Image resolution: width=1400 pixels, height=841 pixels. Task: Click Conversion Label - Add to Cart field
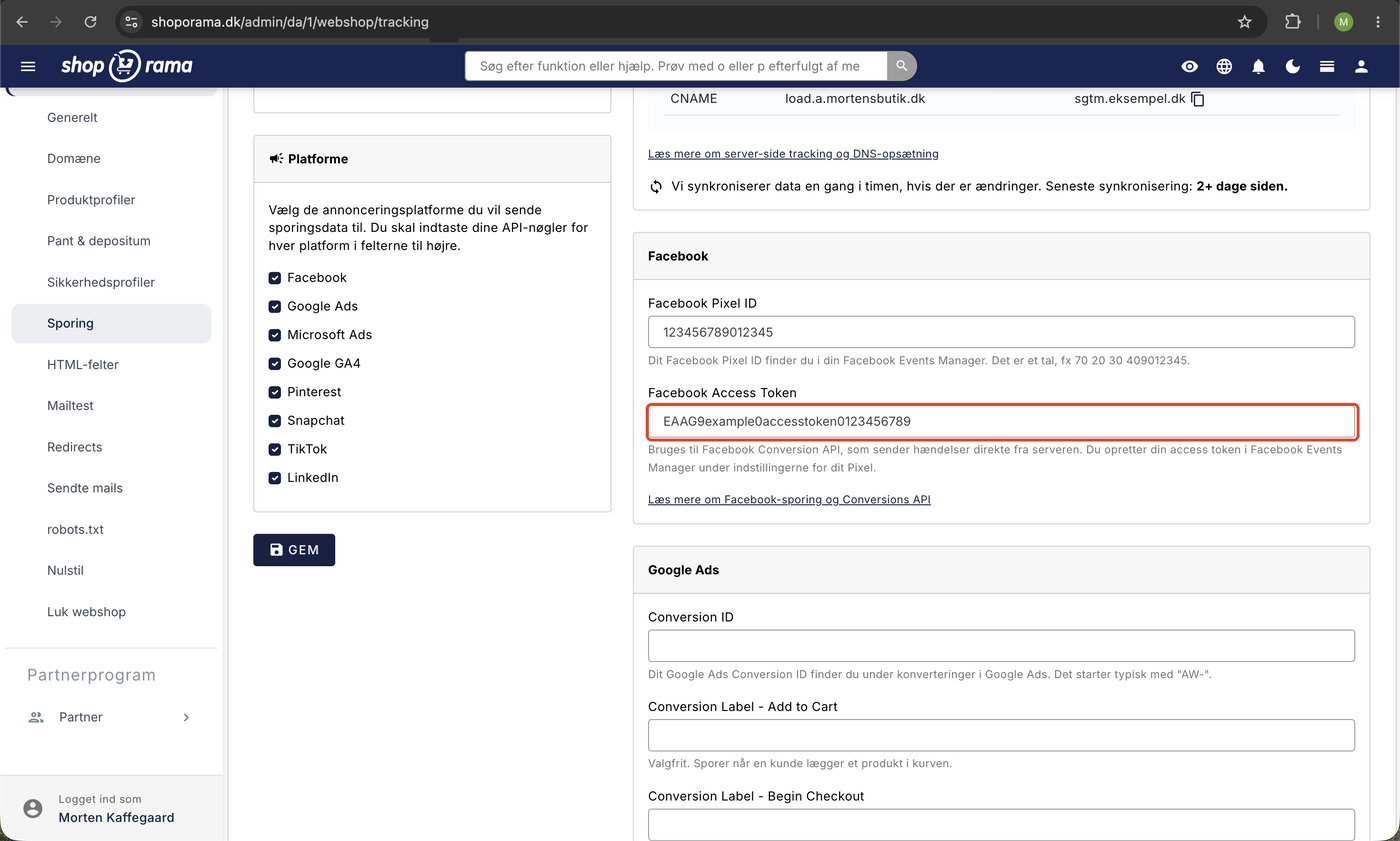pyautogui.click(x=1001, y=735)
